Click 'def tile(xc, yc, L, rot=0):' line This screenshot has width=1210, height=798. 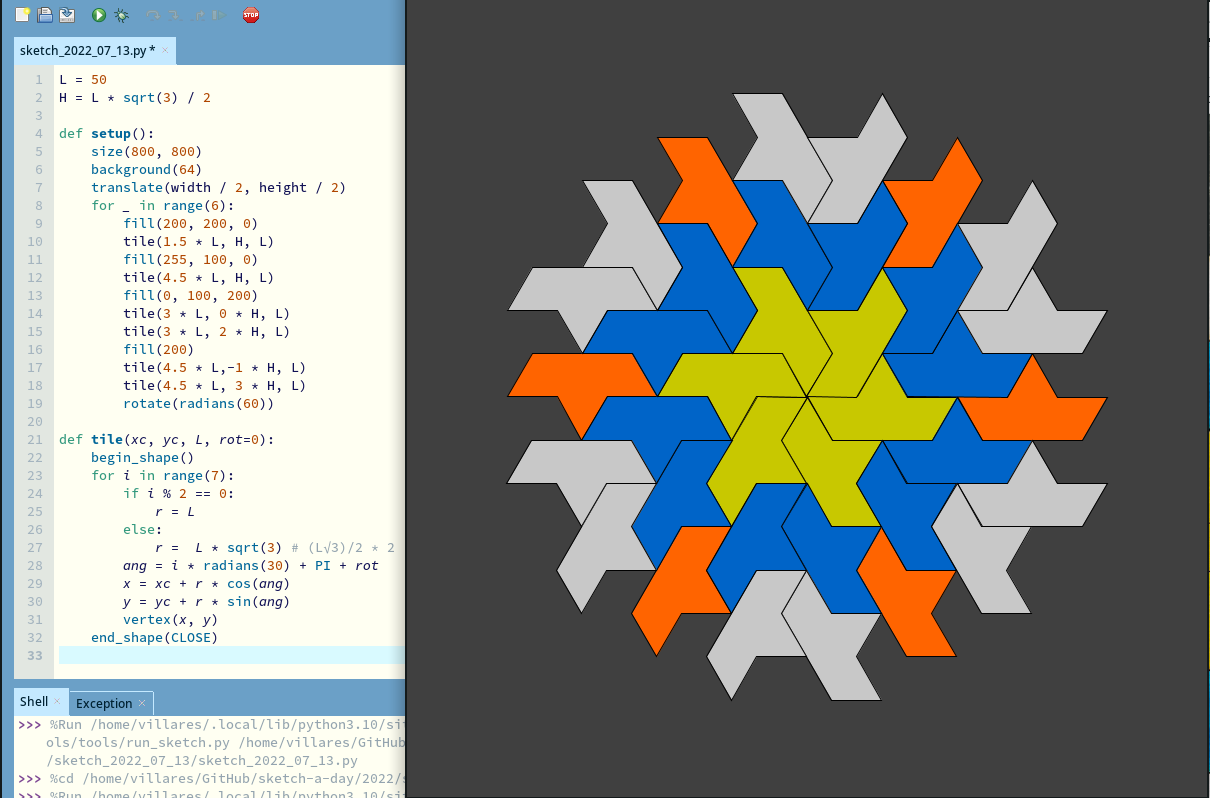pyautogui.click(x=167, y=439)
